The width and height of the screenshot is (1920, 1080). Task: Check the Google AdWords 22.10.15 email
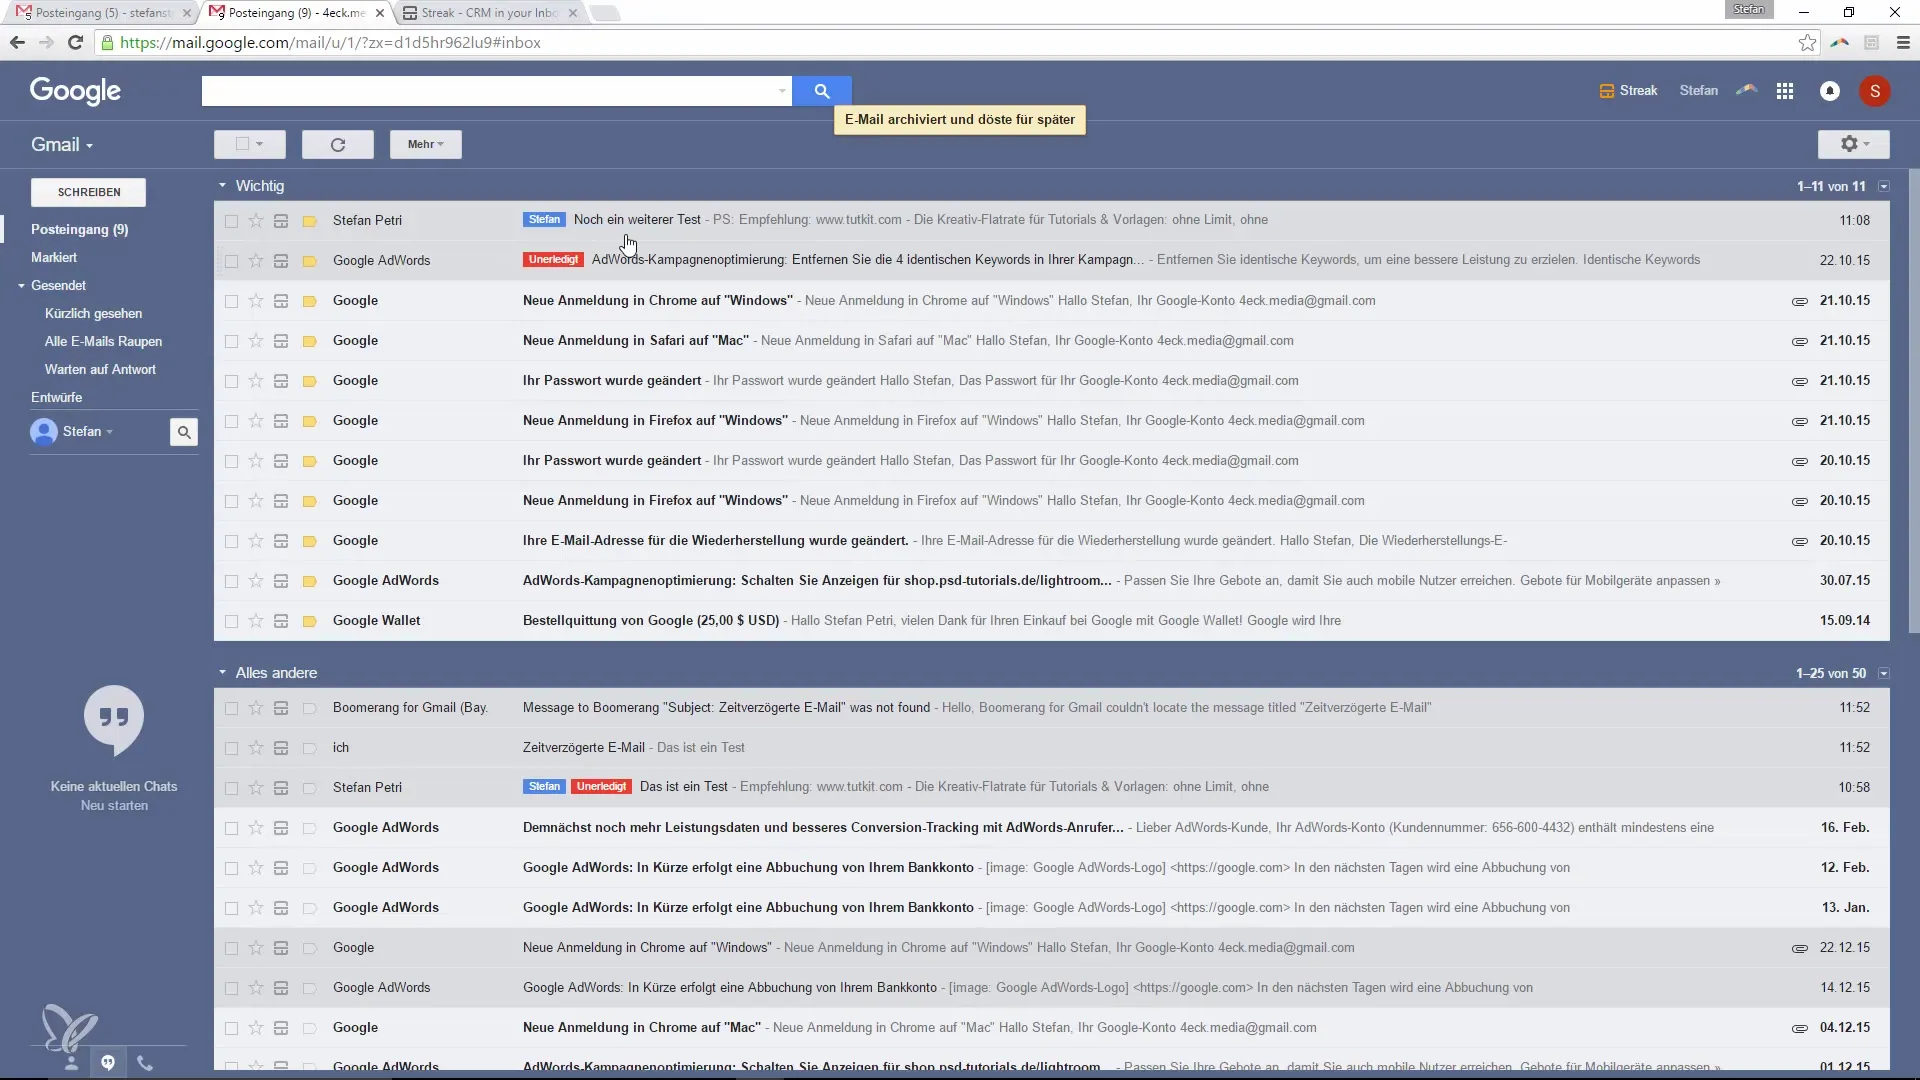pyautogui.click(x=231, y=261)
